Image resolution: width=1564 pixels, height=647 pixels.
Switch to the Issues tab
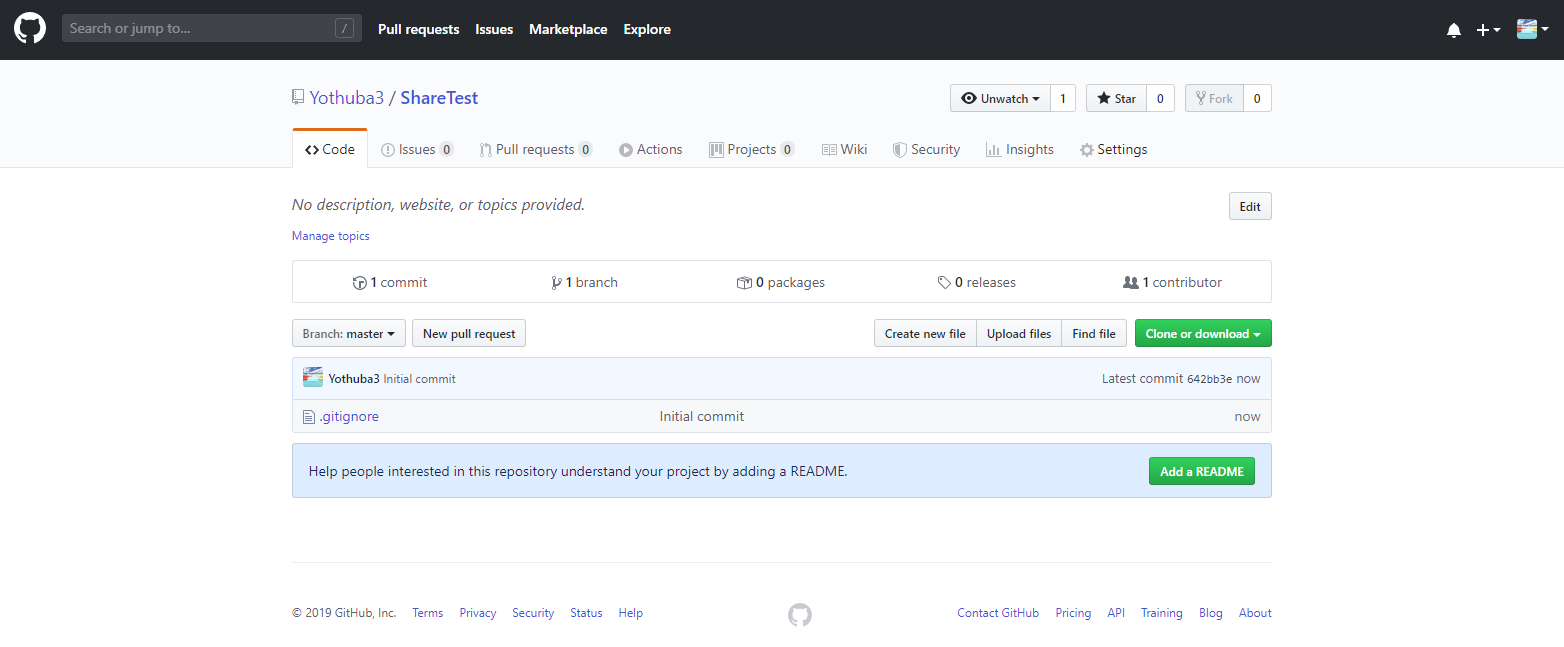416,149
